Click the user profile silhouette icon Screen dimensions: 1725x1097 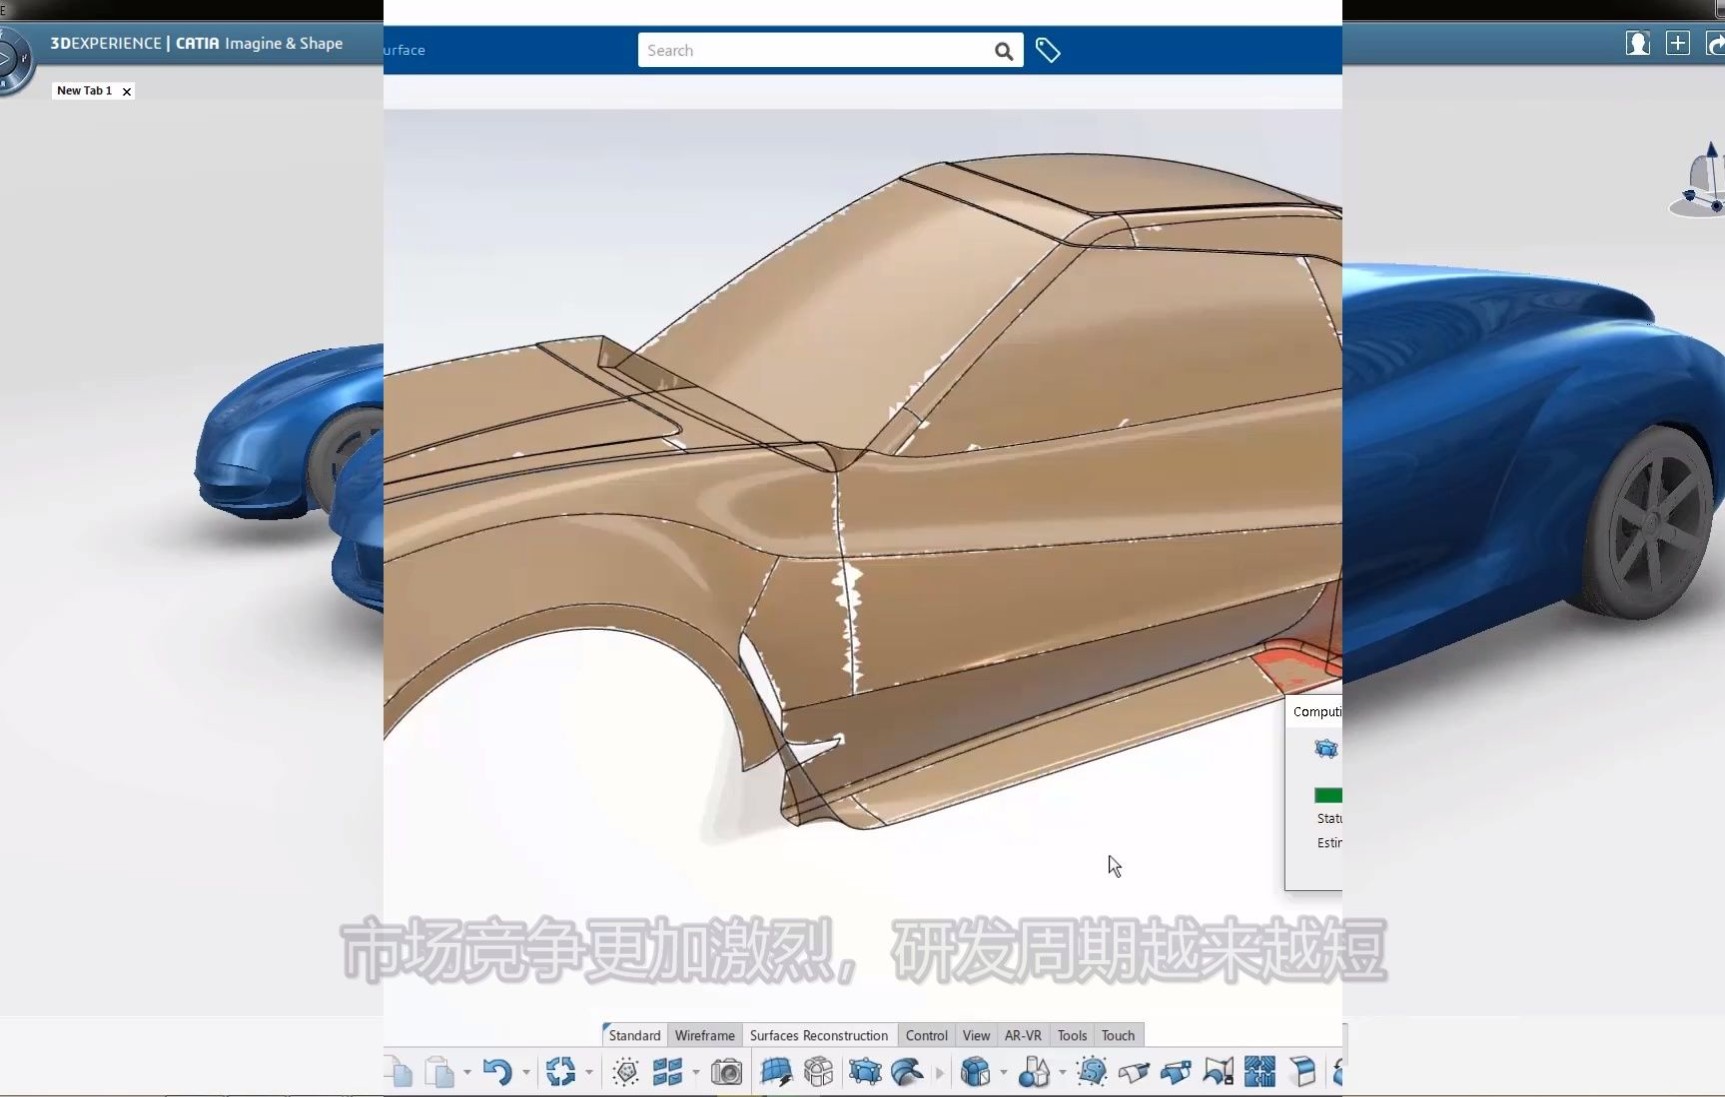(1638, 43)
